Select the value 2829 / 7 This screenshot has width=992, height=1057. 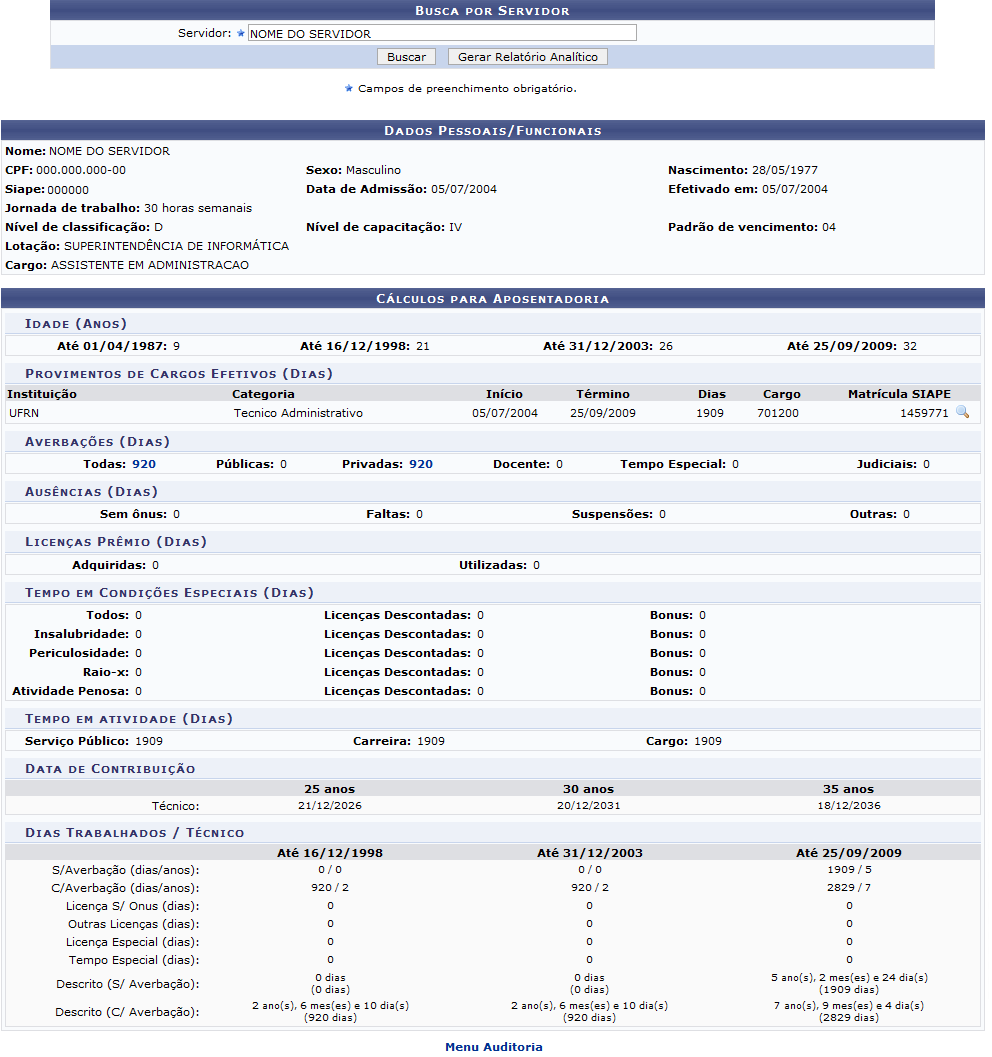pos(849,888)
